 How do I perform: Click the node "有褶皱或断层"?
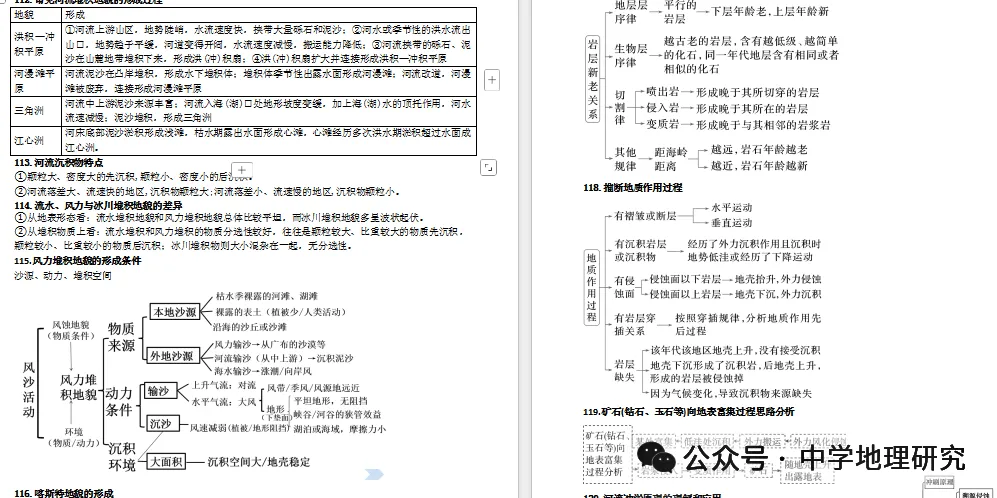[646, 216]
